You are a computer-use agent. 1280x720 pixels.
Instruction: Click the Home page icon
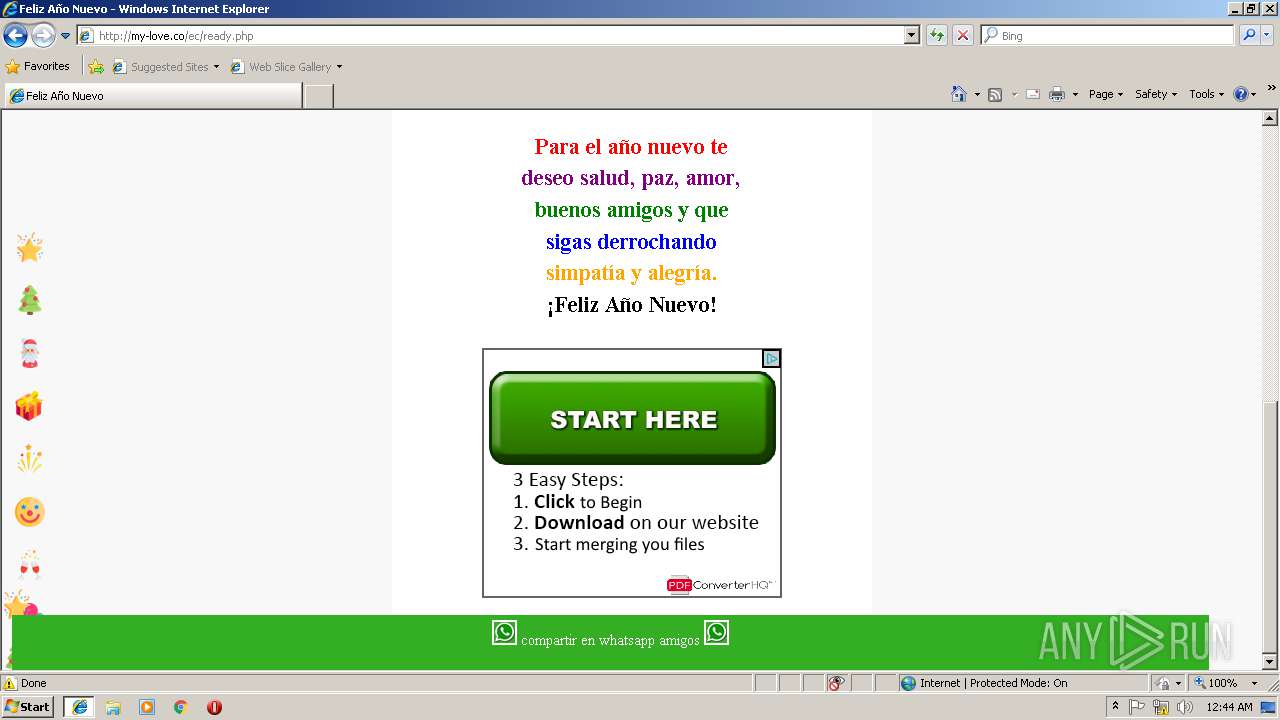tap(959, 94)
